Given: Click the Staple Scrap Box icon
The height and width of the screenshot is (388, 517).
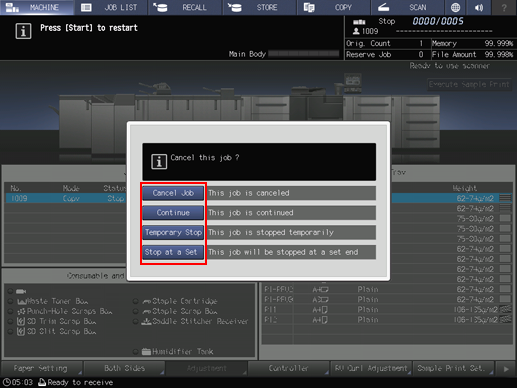Looking at the screenshot, I should pyautogui.click(x=147, y=312).
